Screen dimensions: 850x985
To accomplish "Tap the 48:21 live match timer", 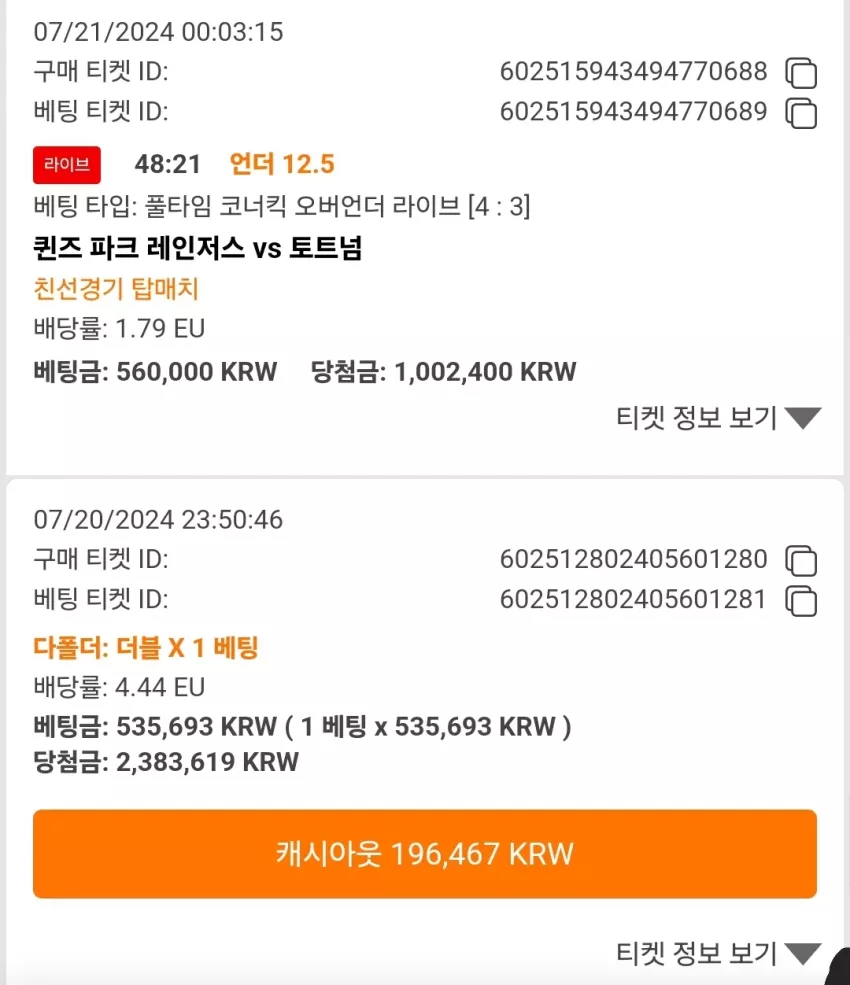I will tap(167, 165).
